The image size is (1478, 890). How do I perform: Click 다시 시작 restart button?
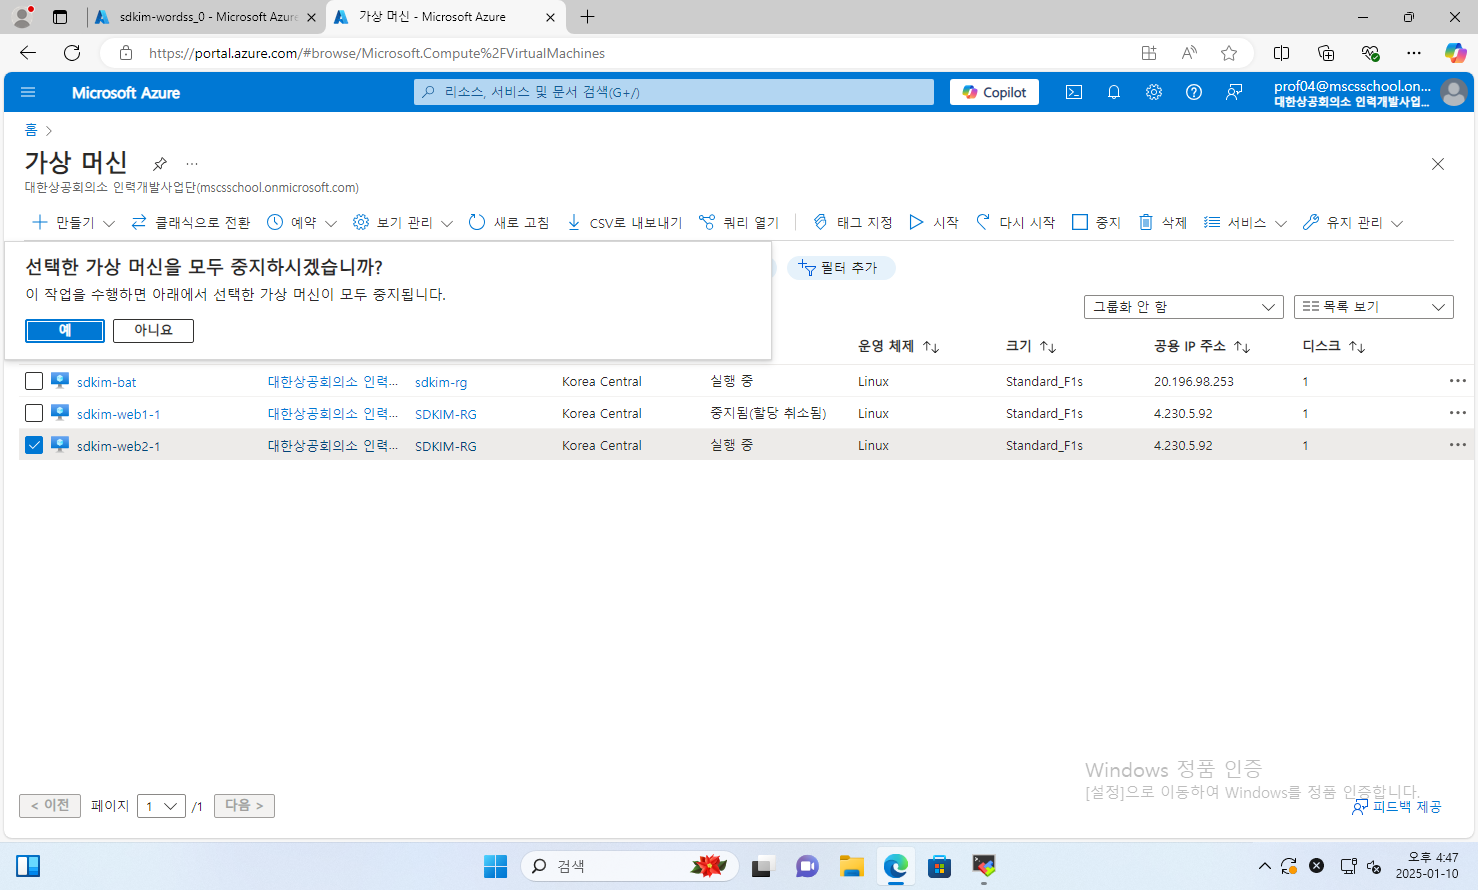click(1016, 222)
